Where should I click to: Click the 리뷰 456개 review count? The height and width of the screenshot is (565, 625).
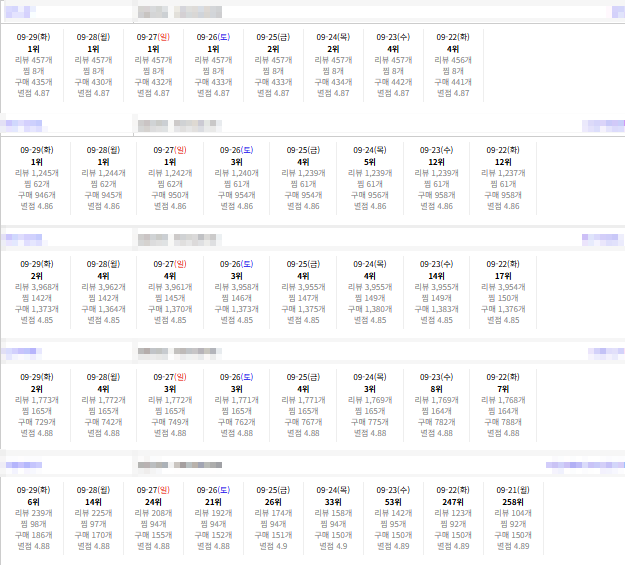coord(453,60)
